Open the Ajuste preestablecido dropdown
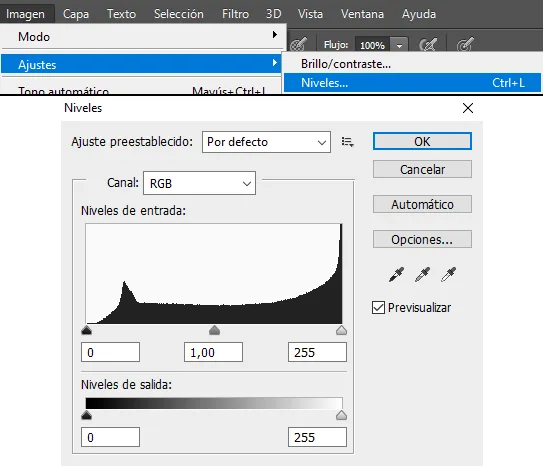The width and height of the screenshot is (543, 466). (x=266, y=142)
